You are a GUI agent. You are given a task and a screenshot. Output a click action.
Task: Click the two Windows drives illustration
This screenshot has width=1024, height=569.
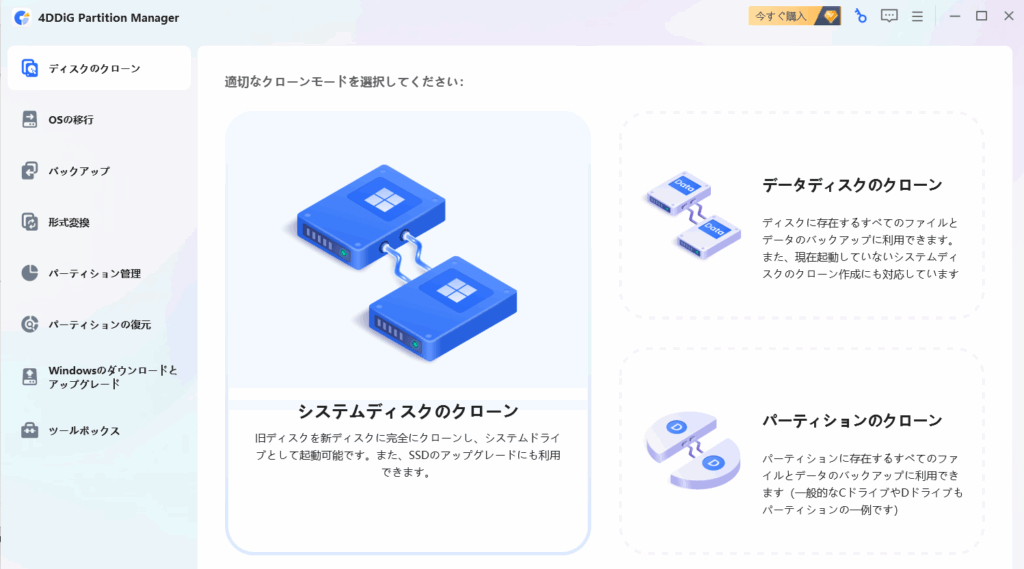[x=404, y=262]
